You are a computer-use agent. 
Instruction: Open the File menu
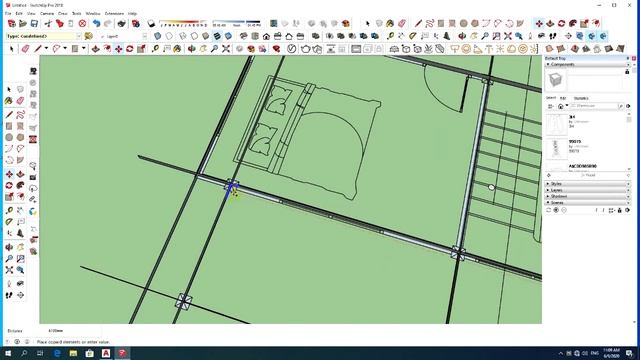(8, 13)
